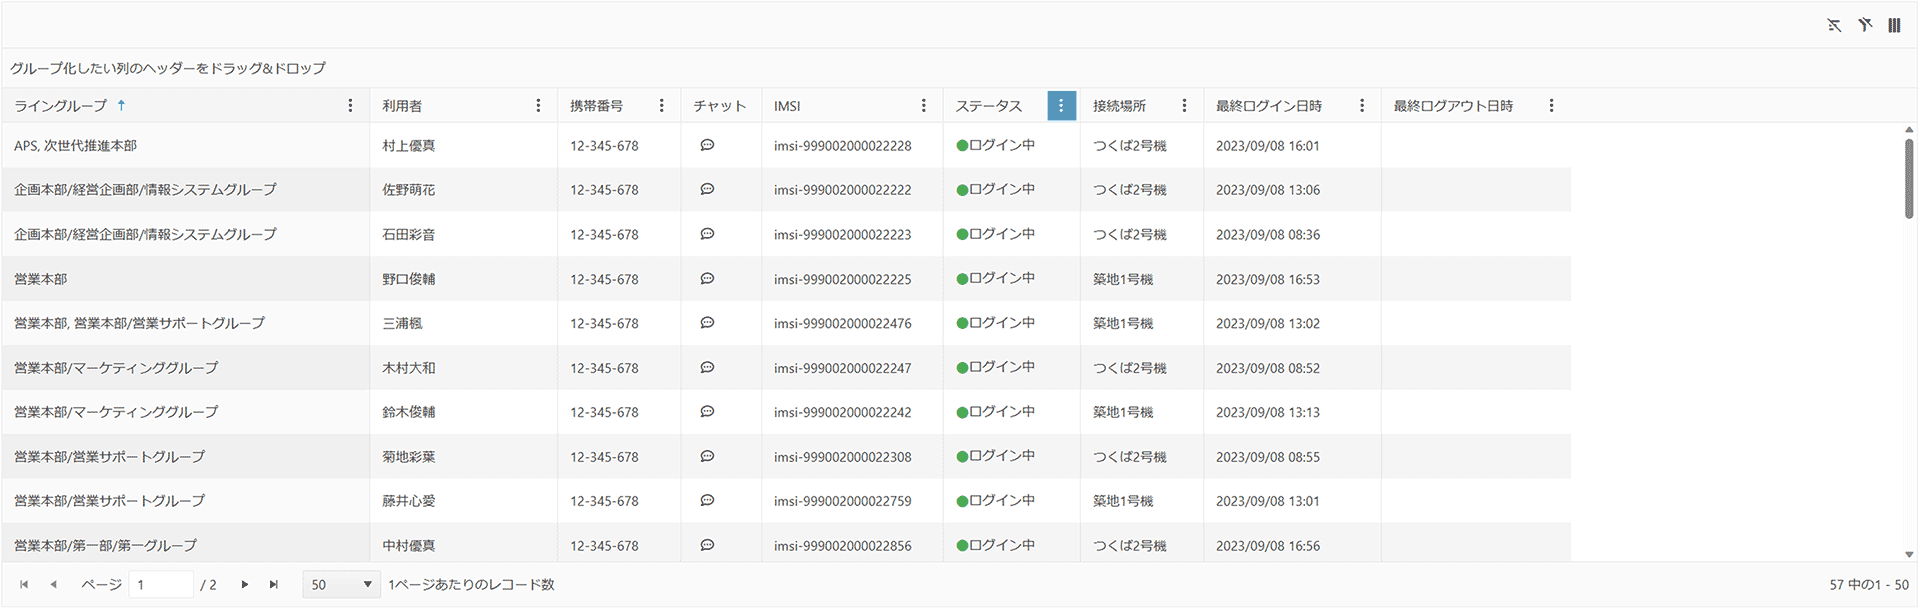Click the previous page arrow
This screenshot has height=610, width=1920.
pyautogui.click(x=54, y=584)
